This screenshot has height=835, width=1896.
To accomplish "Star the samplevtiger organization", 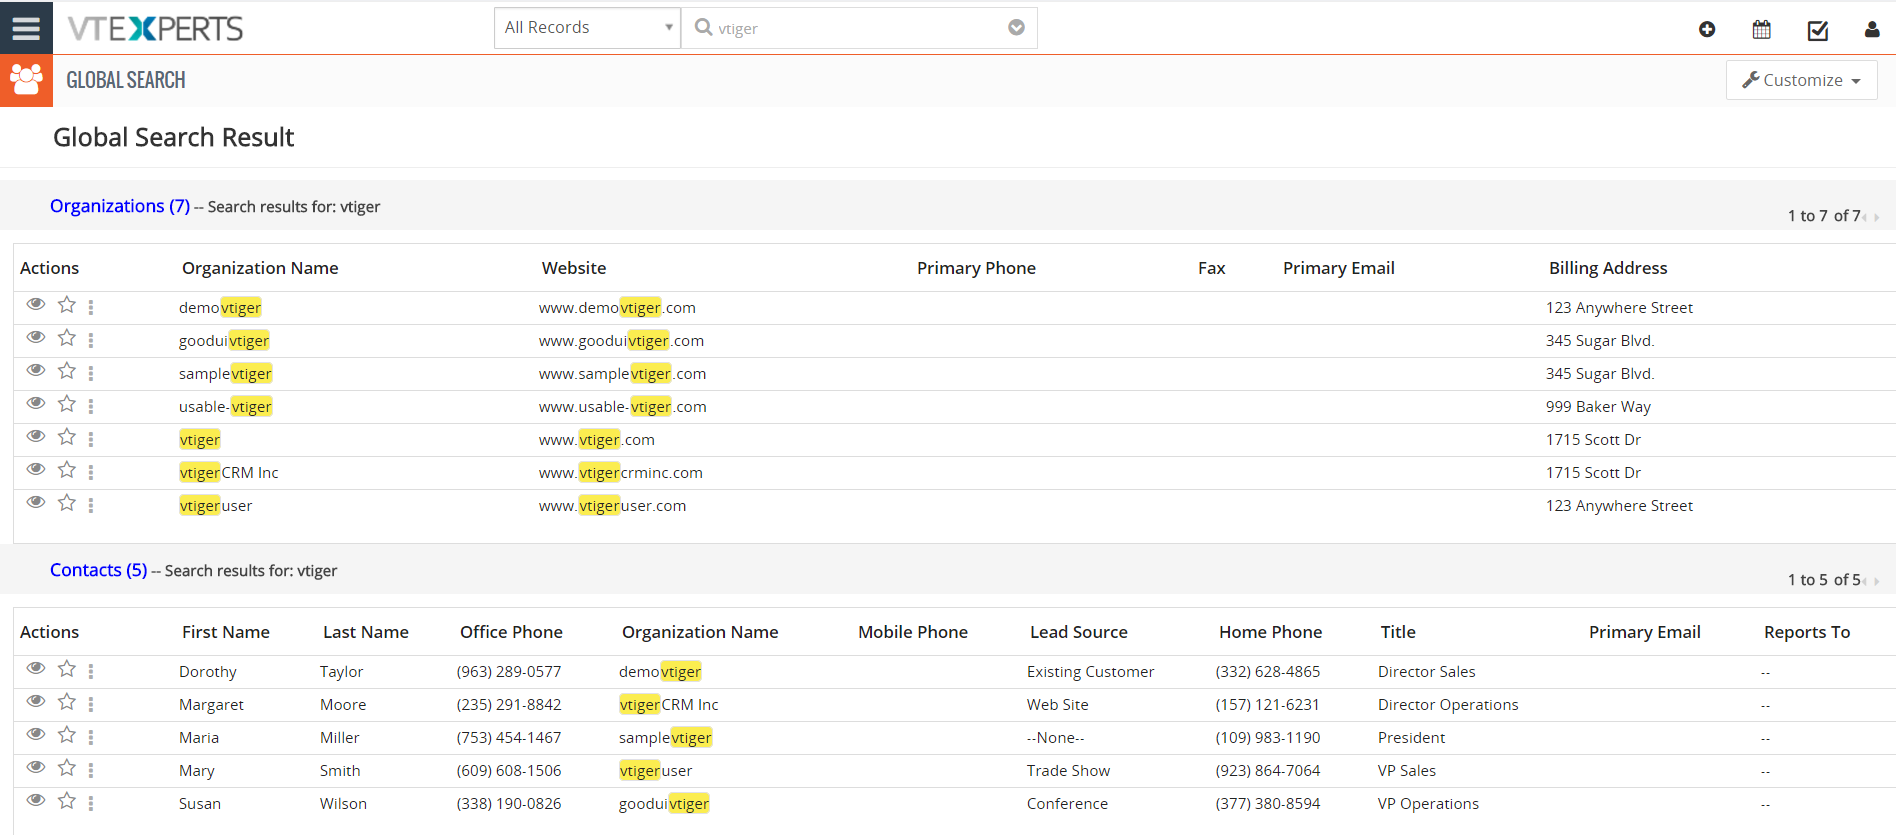I will (x=67, y=370).
